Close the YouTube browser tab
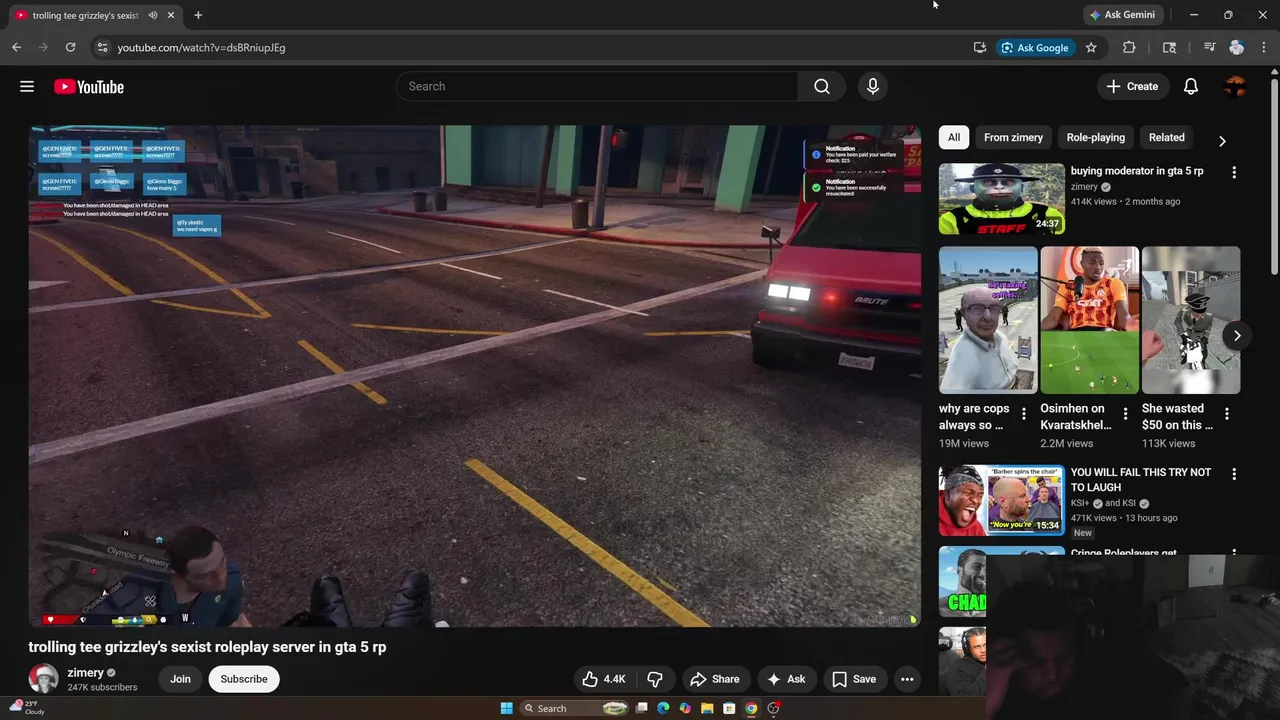Viewport: 1280px width, 720px height. pyautogui.click(x=171, y=15)
